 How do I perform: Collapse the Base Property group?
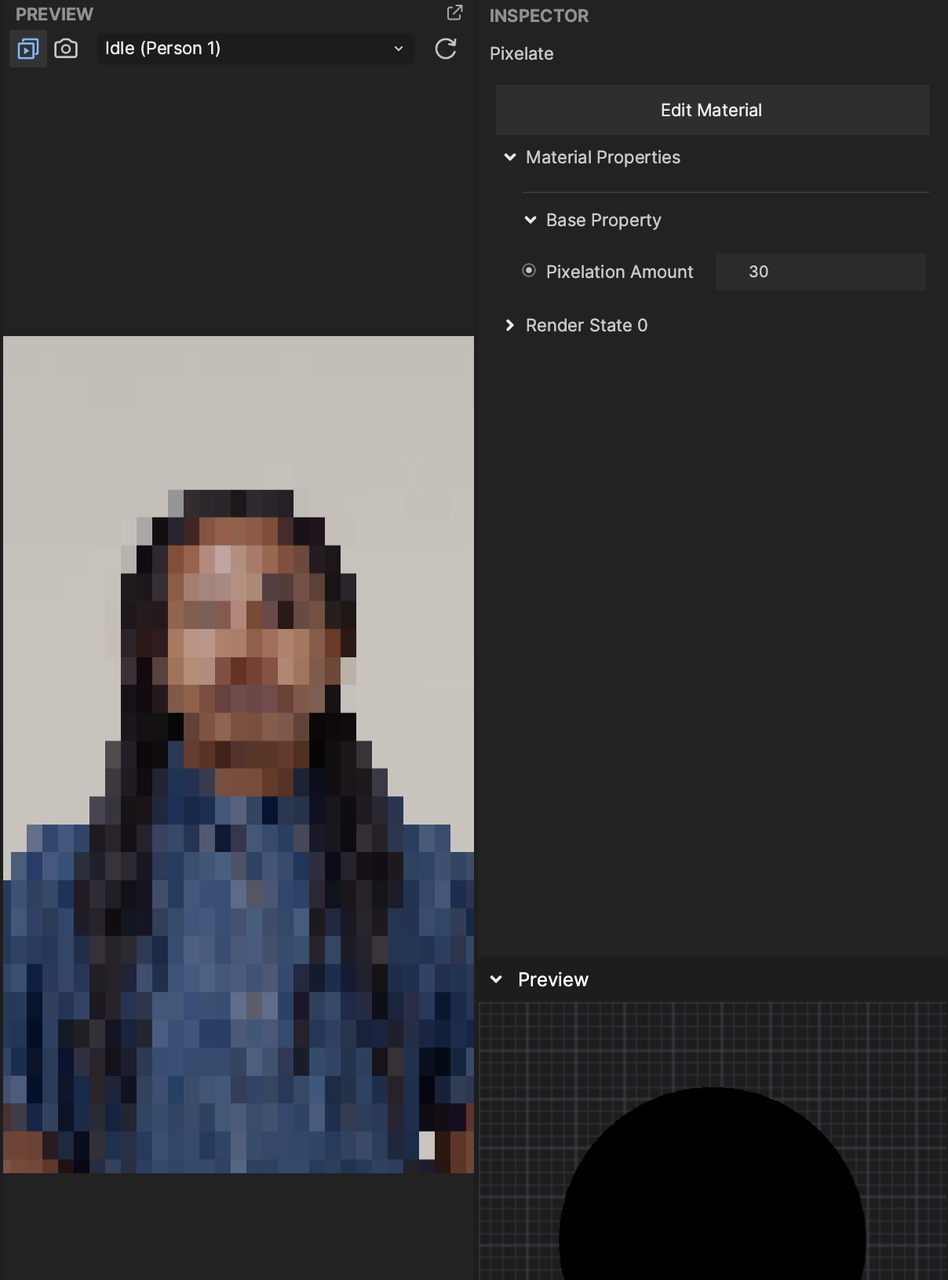[531, 220]
